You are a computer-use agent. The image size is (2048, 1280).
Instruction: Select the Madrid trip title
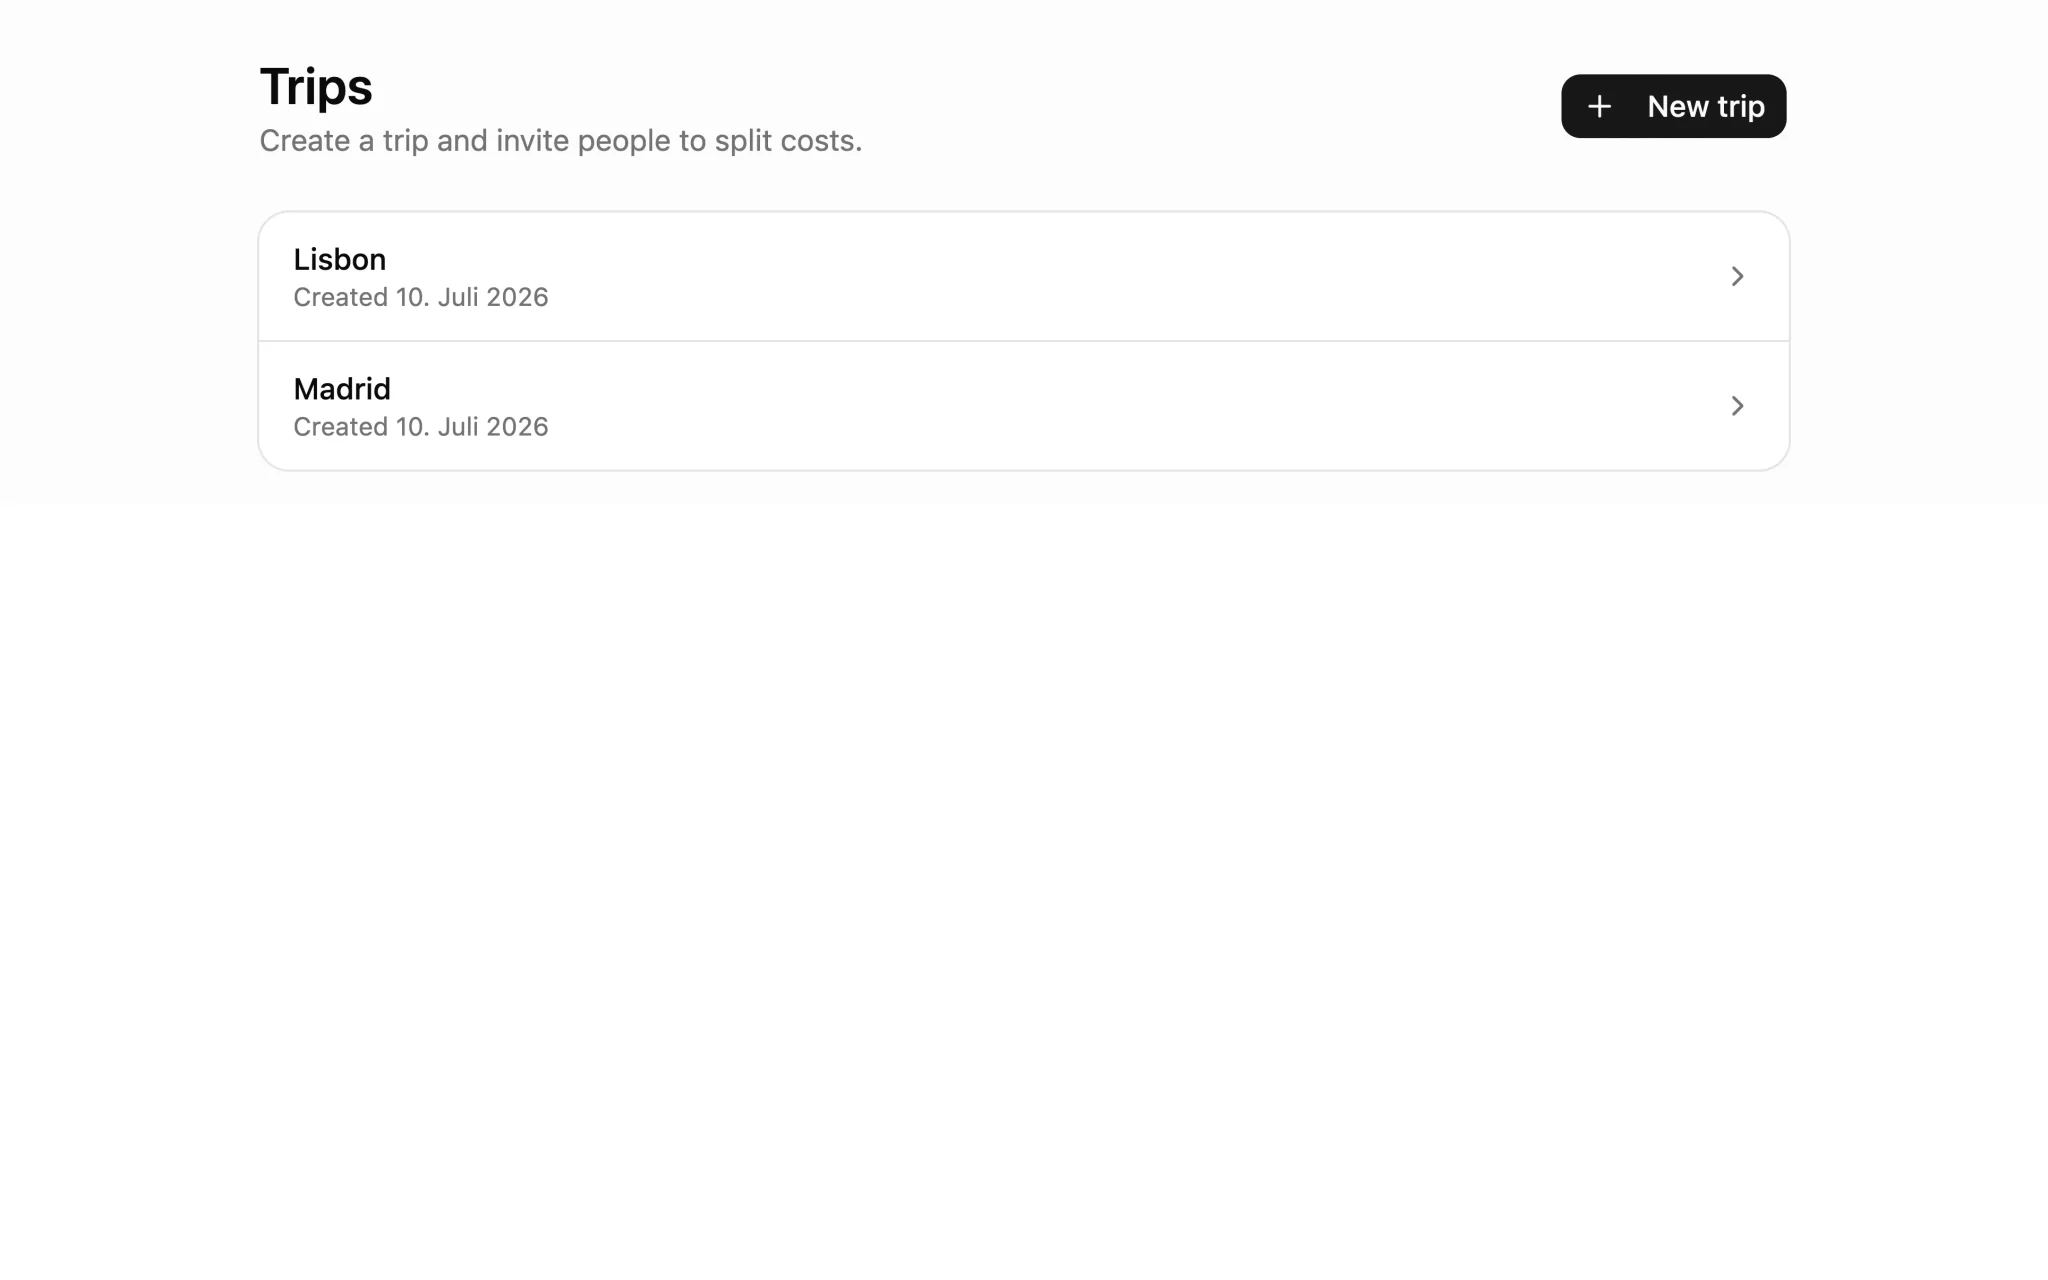(x=342, y=388)
